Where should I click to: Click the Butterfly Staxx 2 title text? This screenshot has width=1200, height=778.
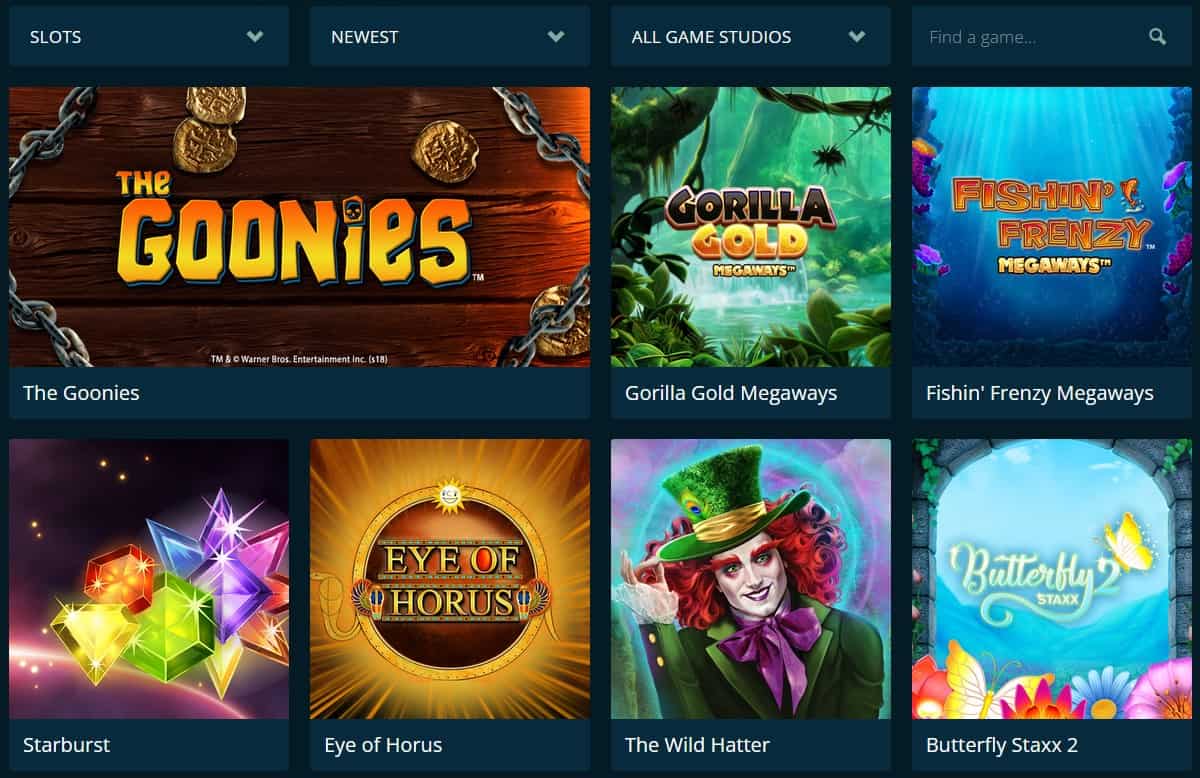(x=1002, y=745)
